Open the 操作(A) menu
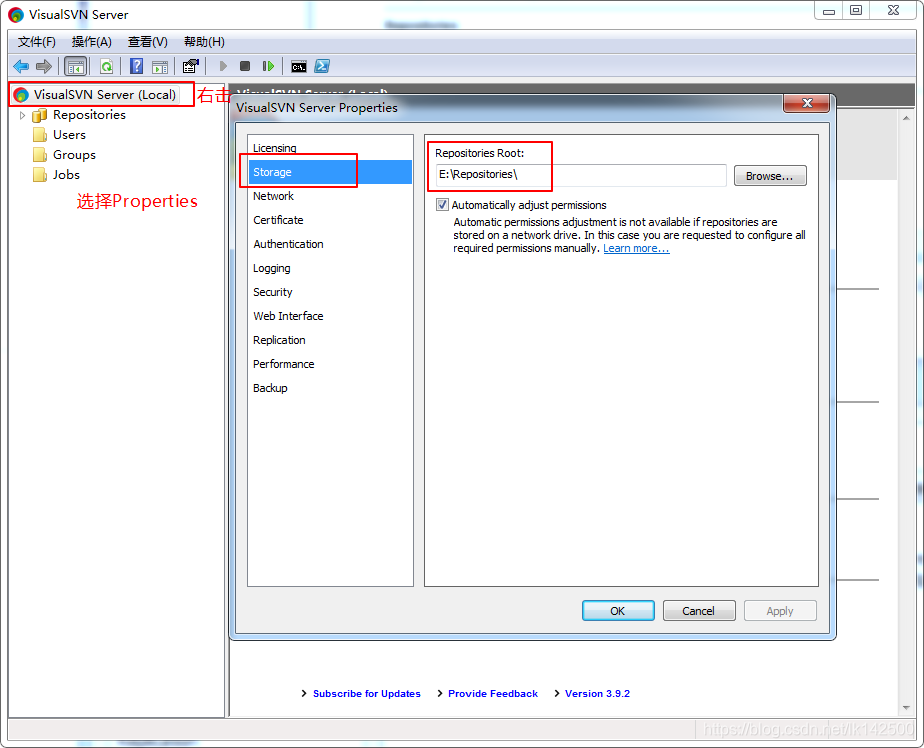Screen dimensions: 924x748 tap(91, 42)
